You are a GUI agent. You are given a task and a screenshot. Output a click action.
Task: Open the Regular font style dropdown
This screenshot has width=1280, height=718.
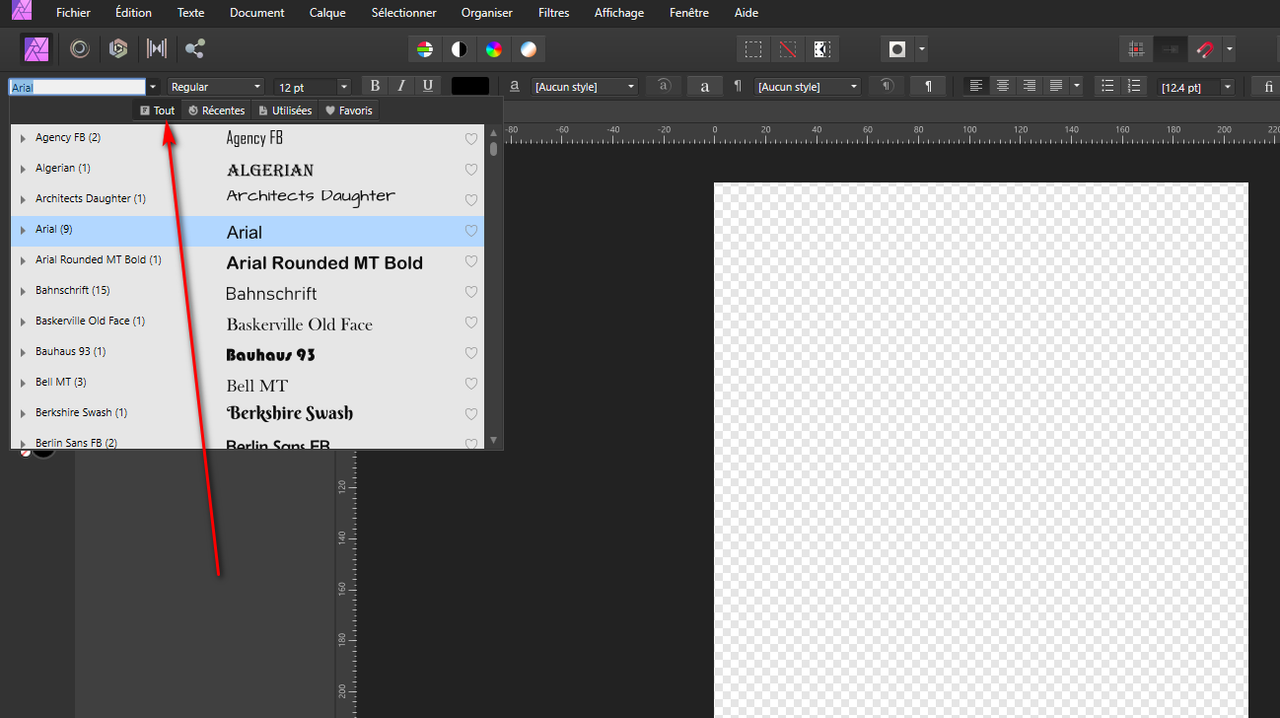216,87
